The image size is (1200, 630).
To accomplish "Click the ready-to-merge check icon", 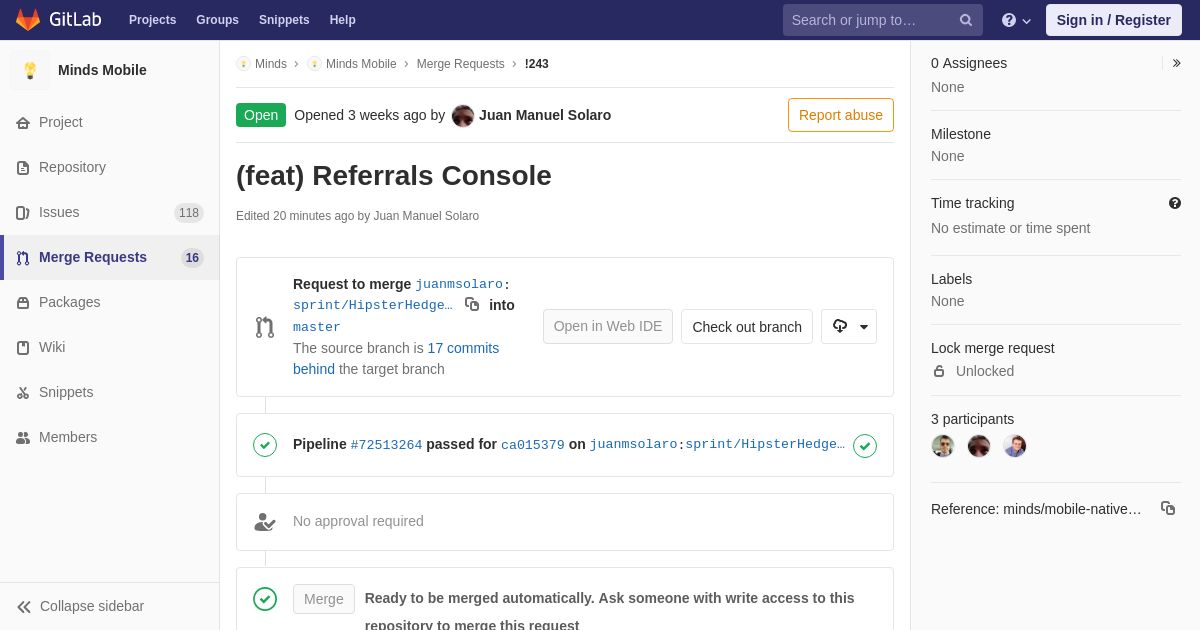I will point(265,599).
